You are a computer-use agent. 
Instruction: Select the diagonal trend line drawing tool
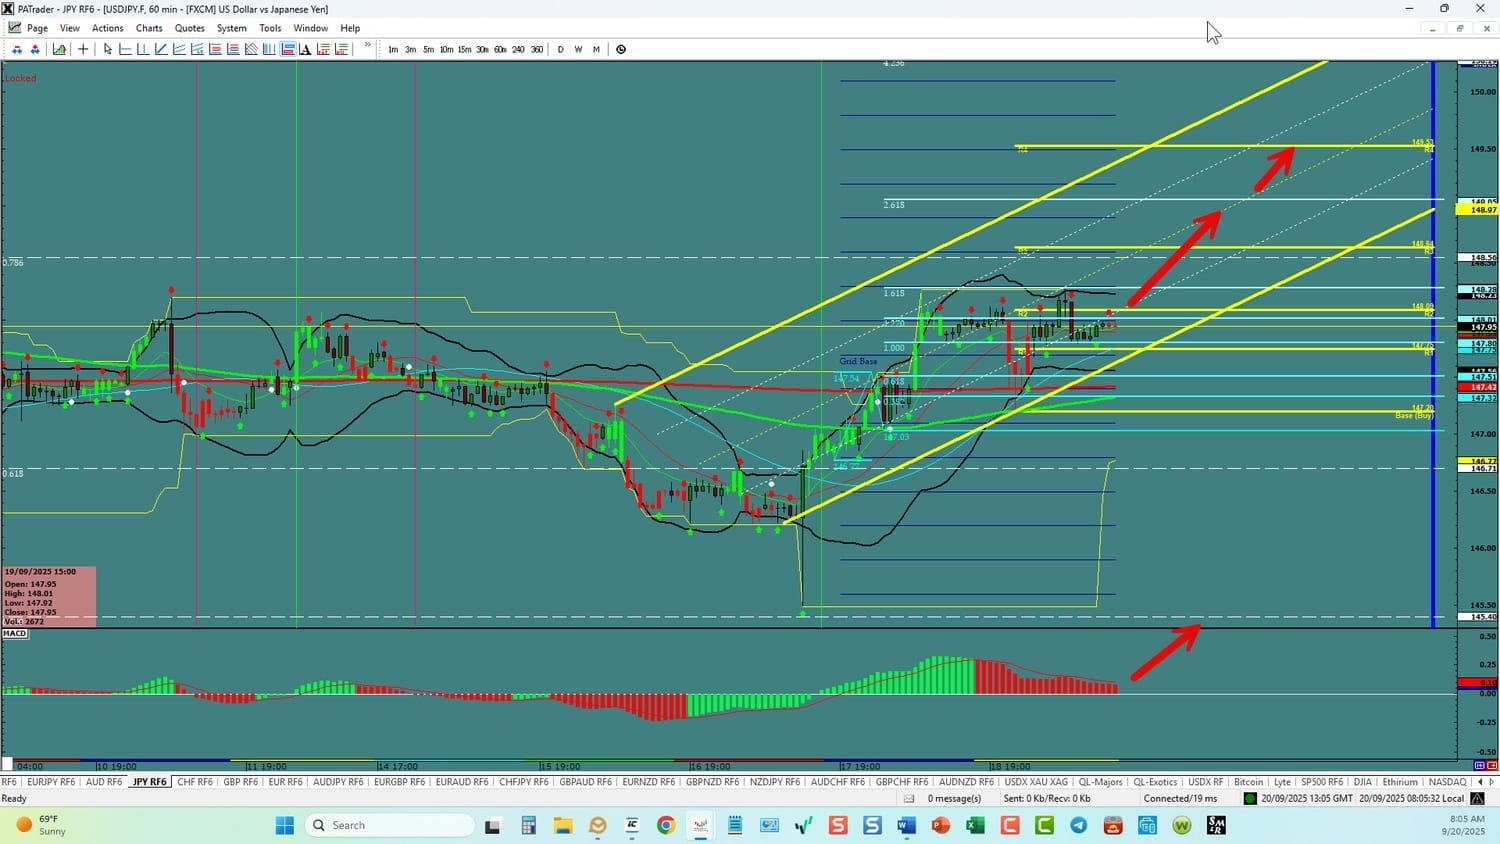pyautogui.click(x=161, y=49)
